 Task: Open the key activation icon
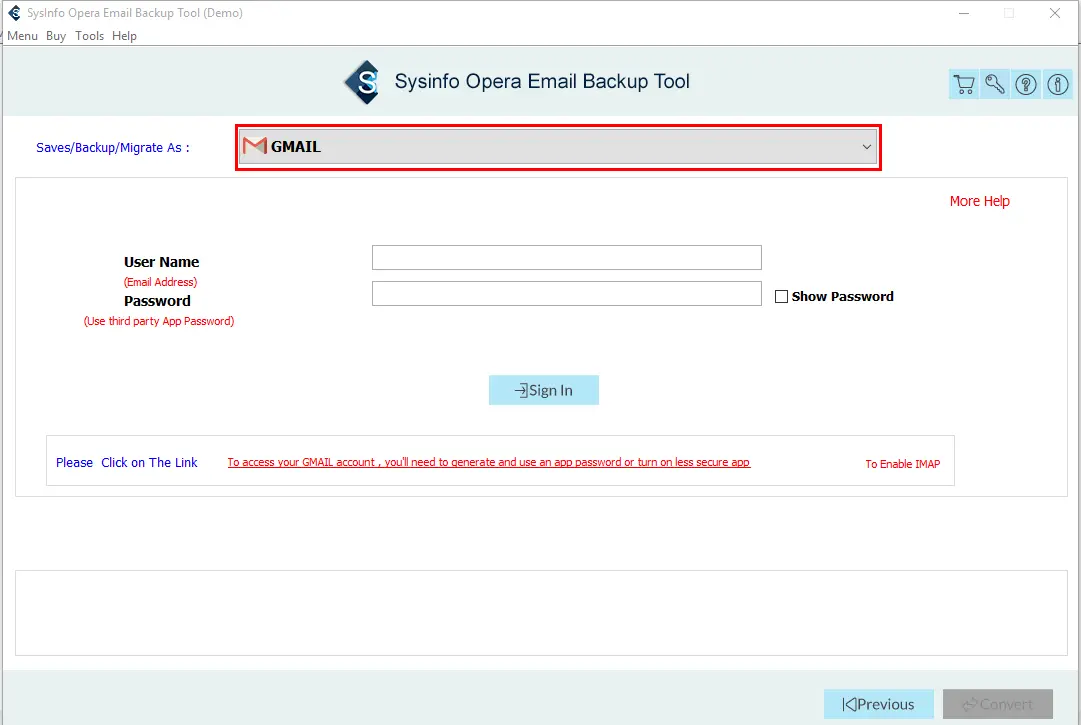coord(995,84)
